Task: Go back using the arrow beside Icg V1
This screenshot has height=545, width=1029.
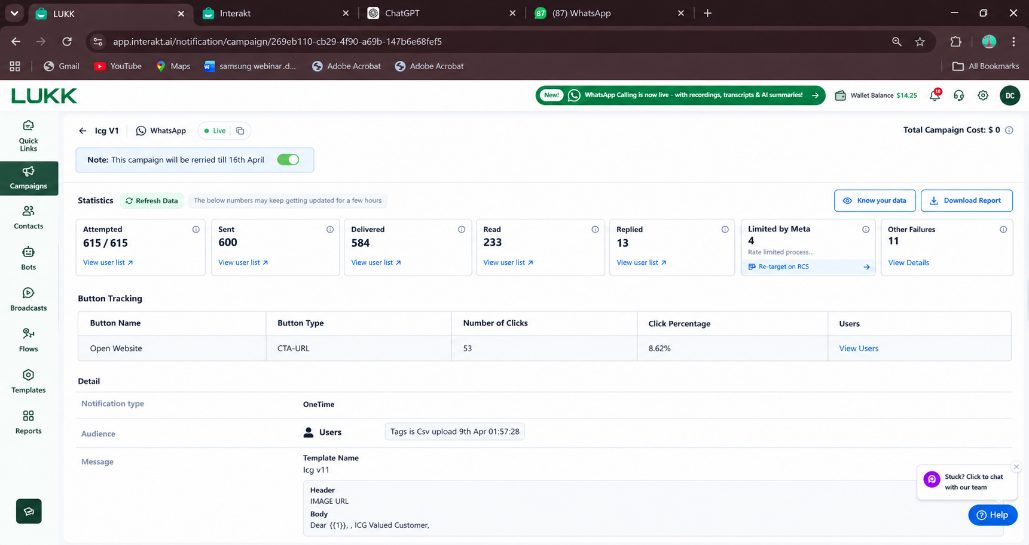Action: pyautogui.click(x=83, y=131)
